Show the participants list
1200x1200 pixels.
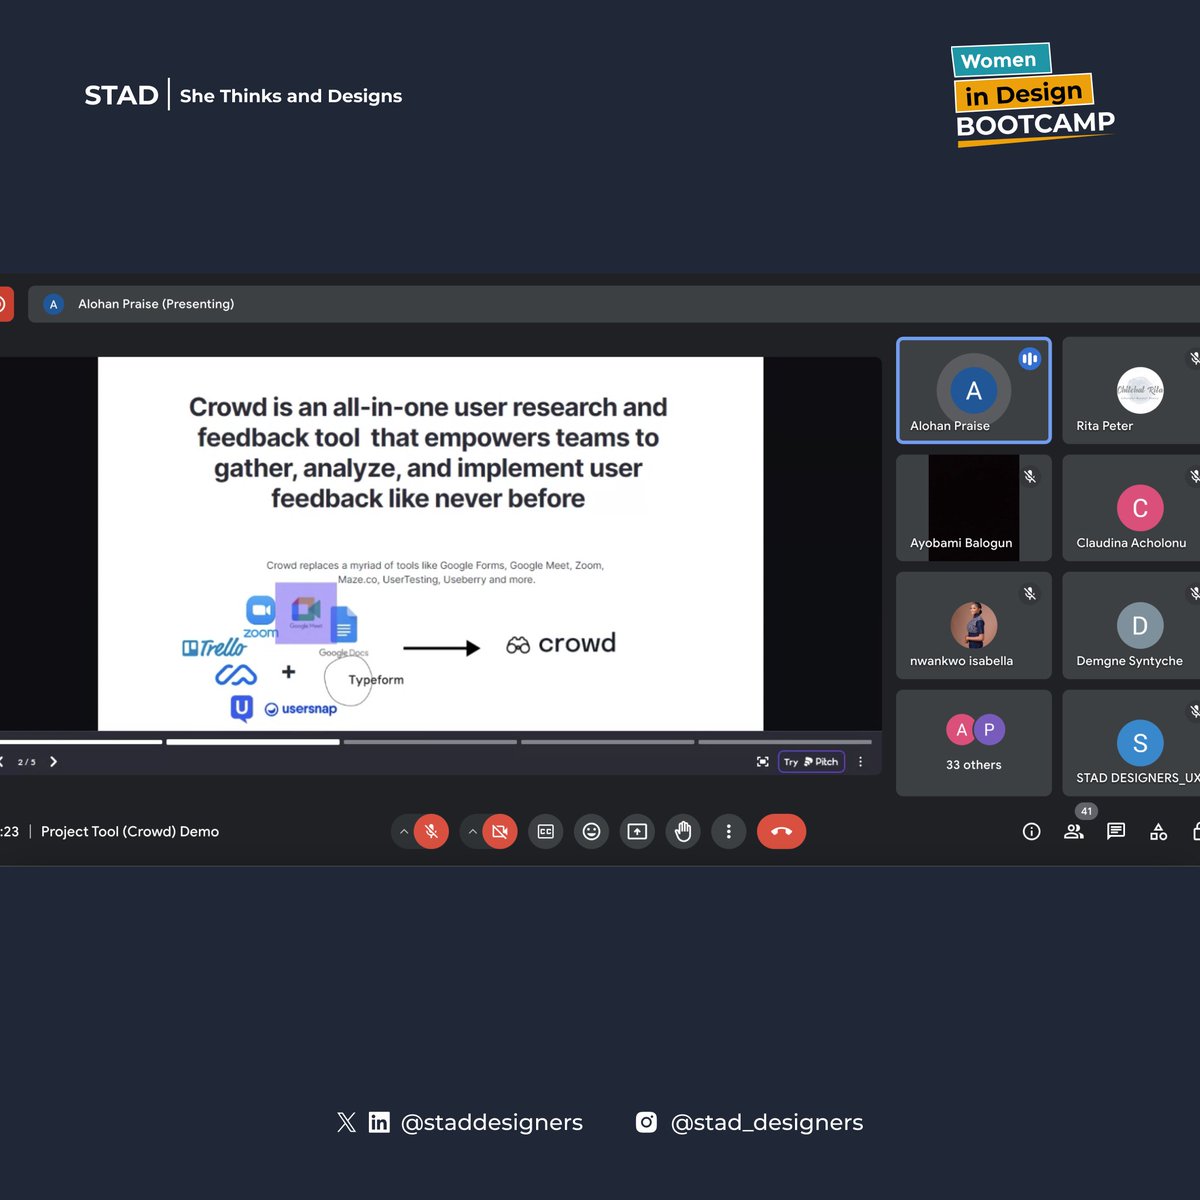pos(1073,831)
